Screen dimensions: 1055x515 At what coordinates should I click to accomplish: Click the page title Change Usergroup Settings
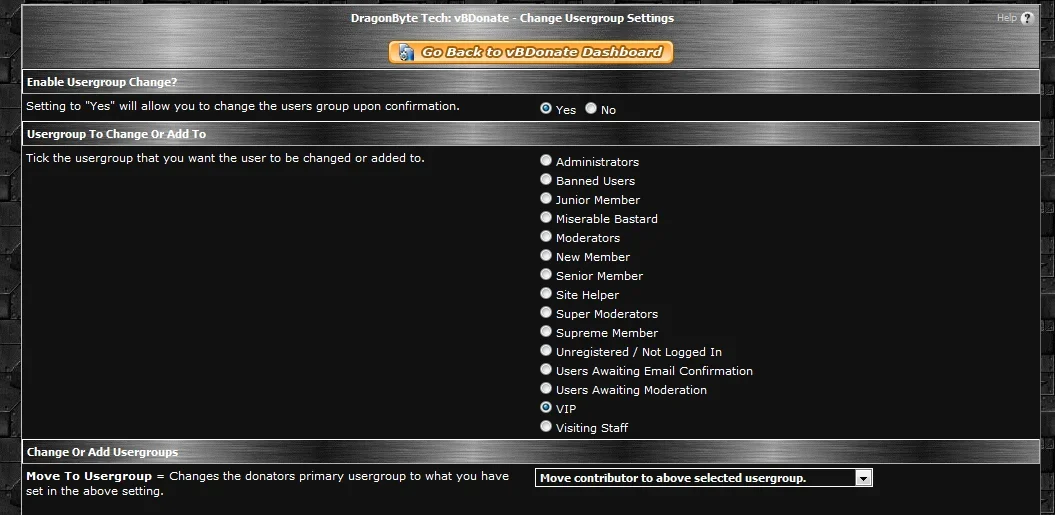(512, 18)
